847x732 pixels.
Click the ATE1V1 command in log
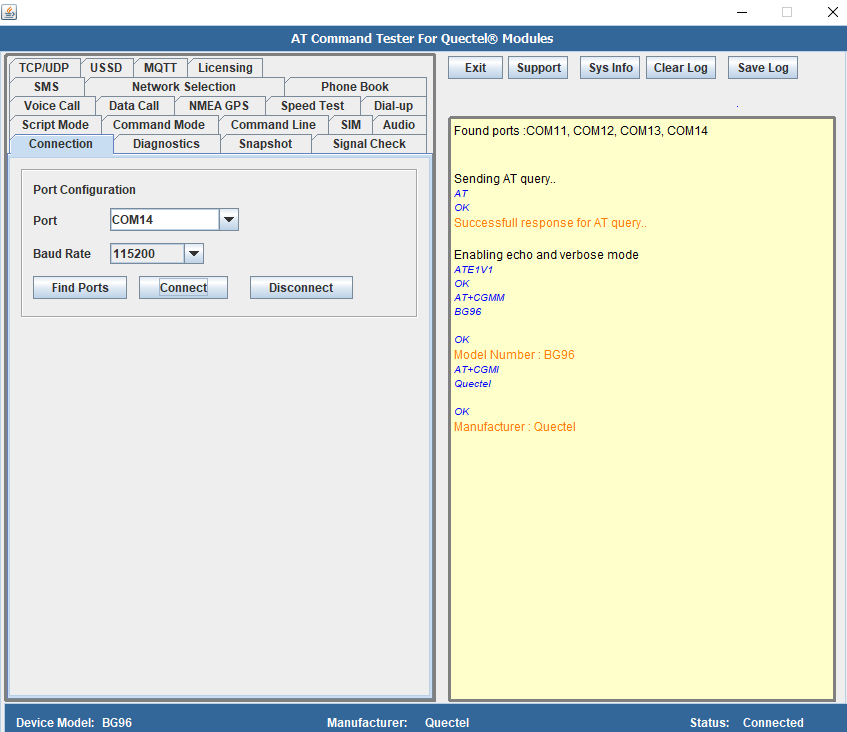tap(473, 270)
